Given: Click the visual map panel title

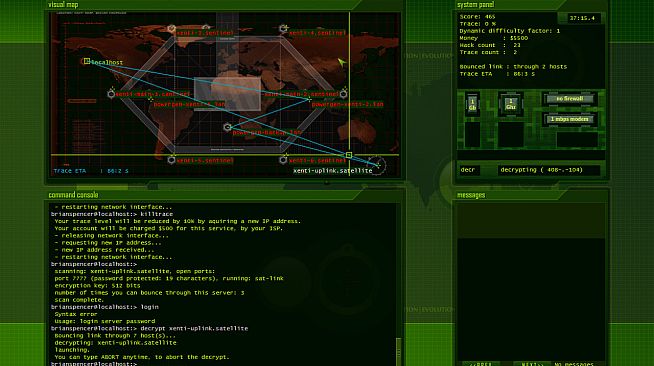Looking at the screenshot, I should point(63,5).
